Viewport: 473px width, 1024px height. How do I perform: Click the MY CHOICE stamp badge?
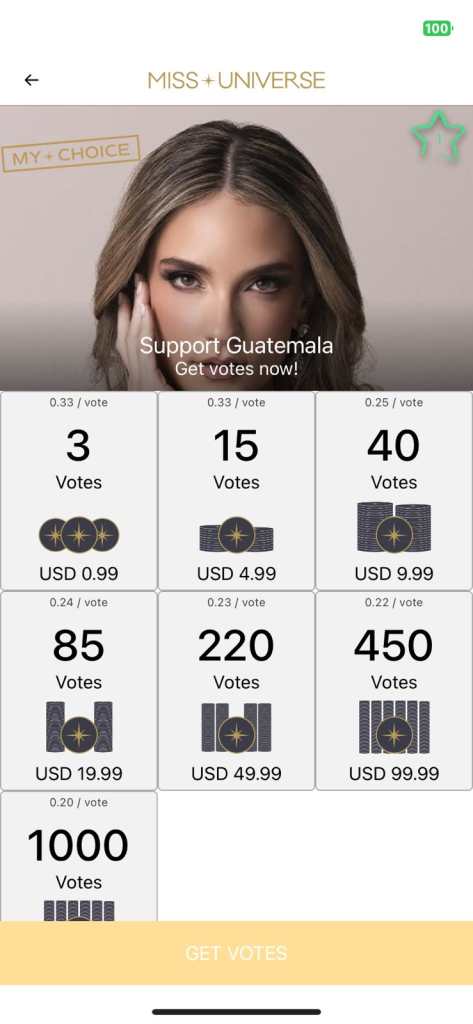click(71, 154)
